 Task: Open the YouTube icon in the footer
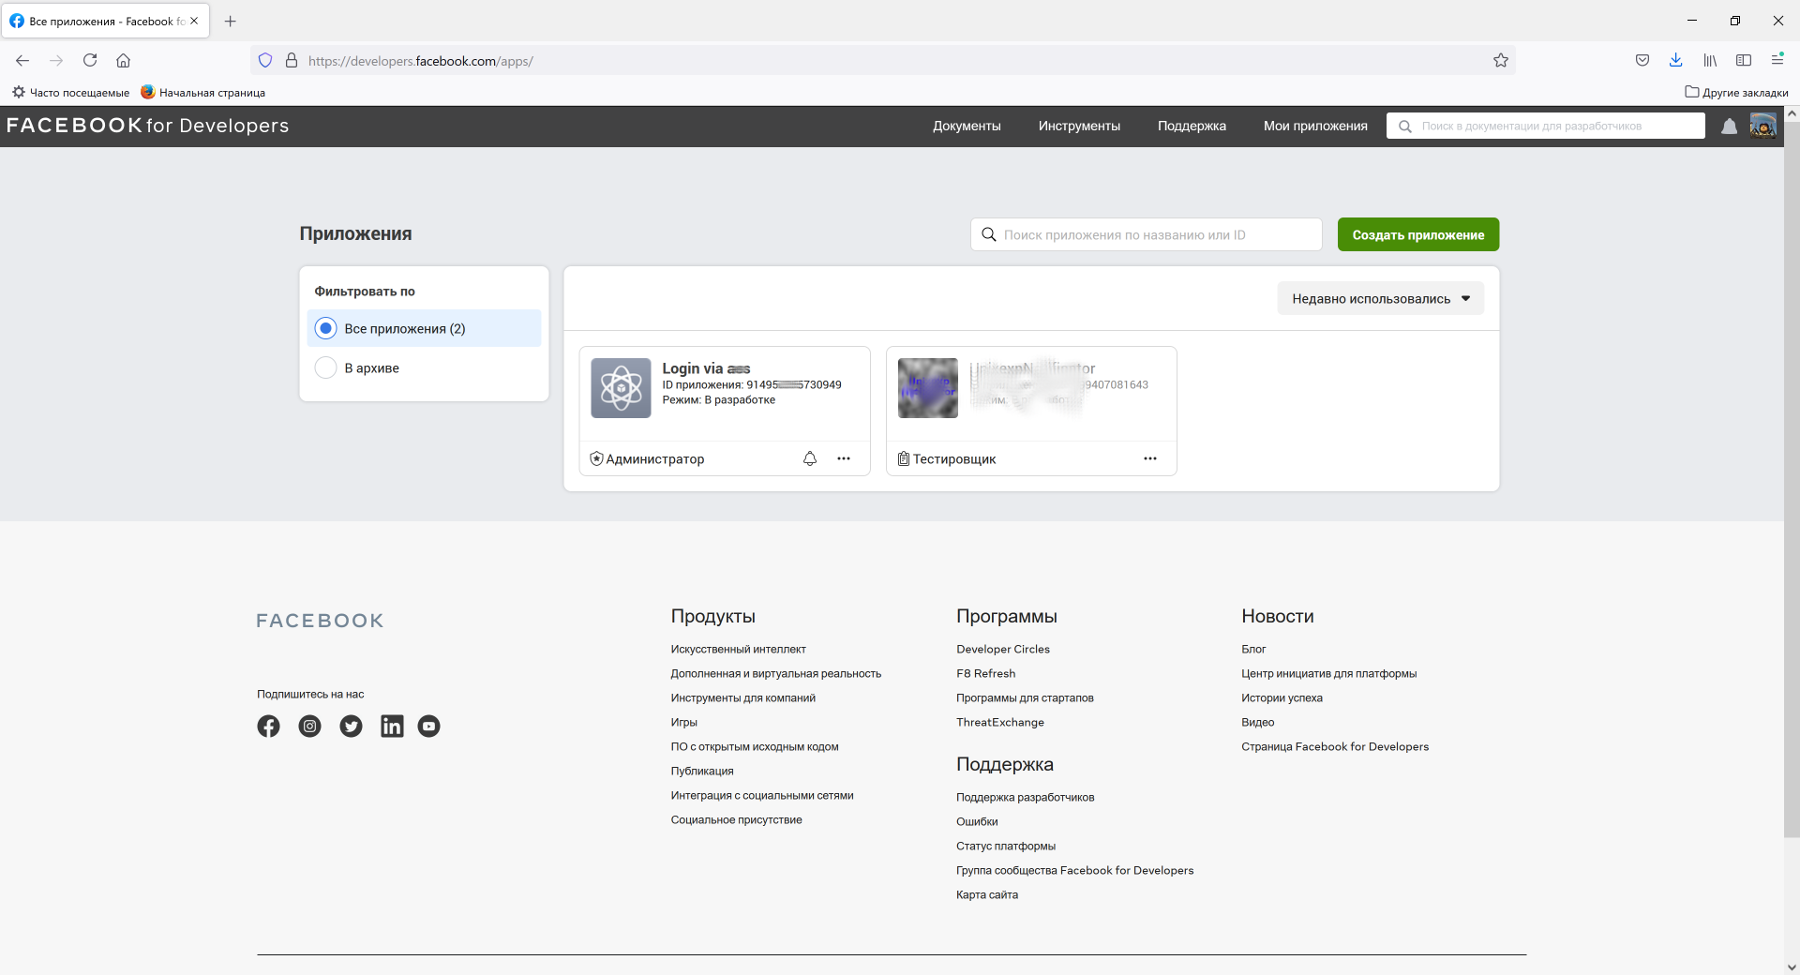[x=429, y=726]
